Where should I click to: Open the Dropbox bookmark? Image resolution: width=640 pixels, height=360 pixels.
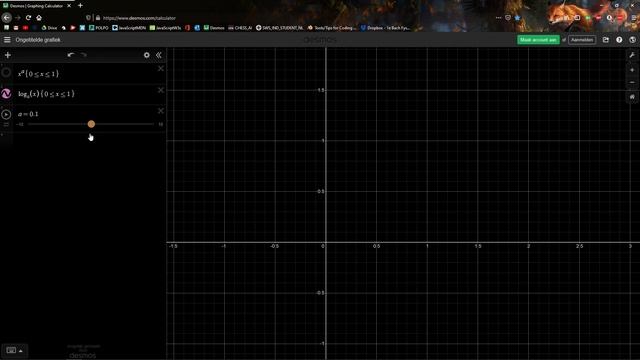click(x=385, y=28)
